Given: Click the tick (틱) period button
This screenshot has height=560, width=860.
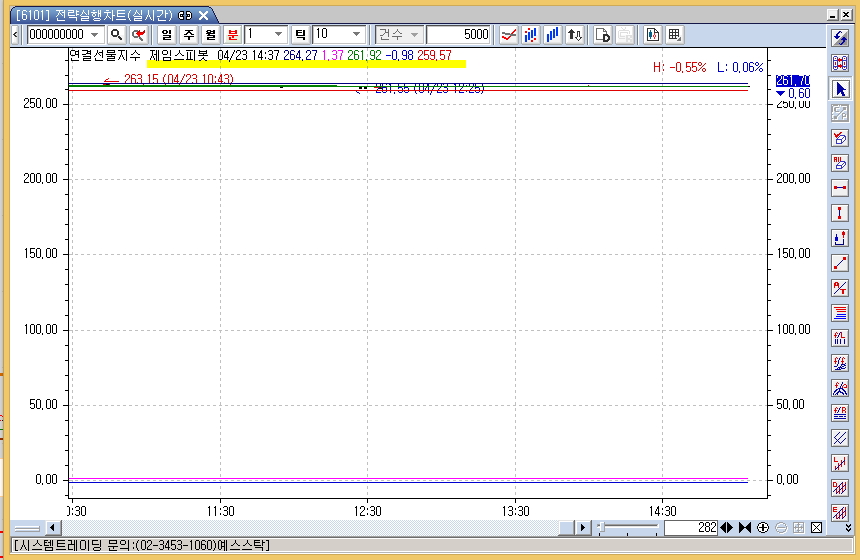Looking at the screenshot, I should click(300, 35).
